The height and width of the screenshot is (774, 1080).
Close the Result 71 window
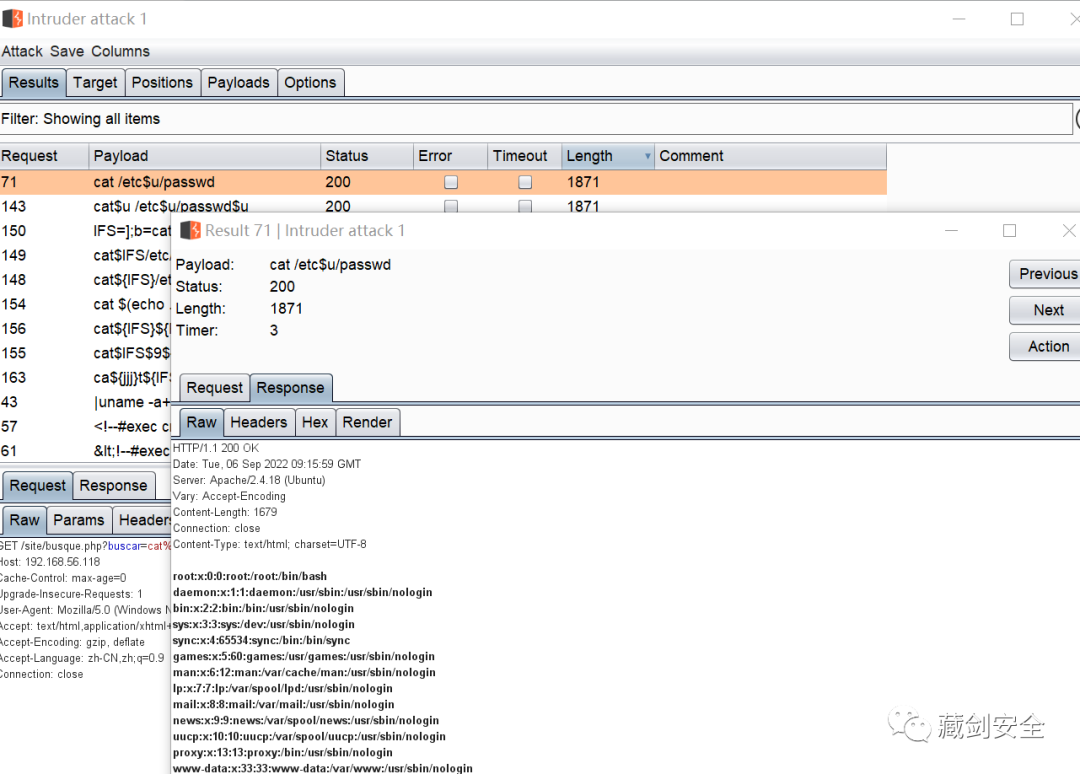tap(1069, 230)
